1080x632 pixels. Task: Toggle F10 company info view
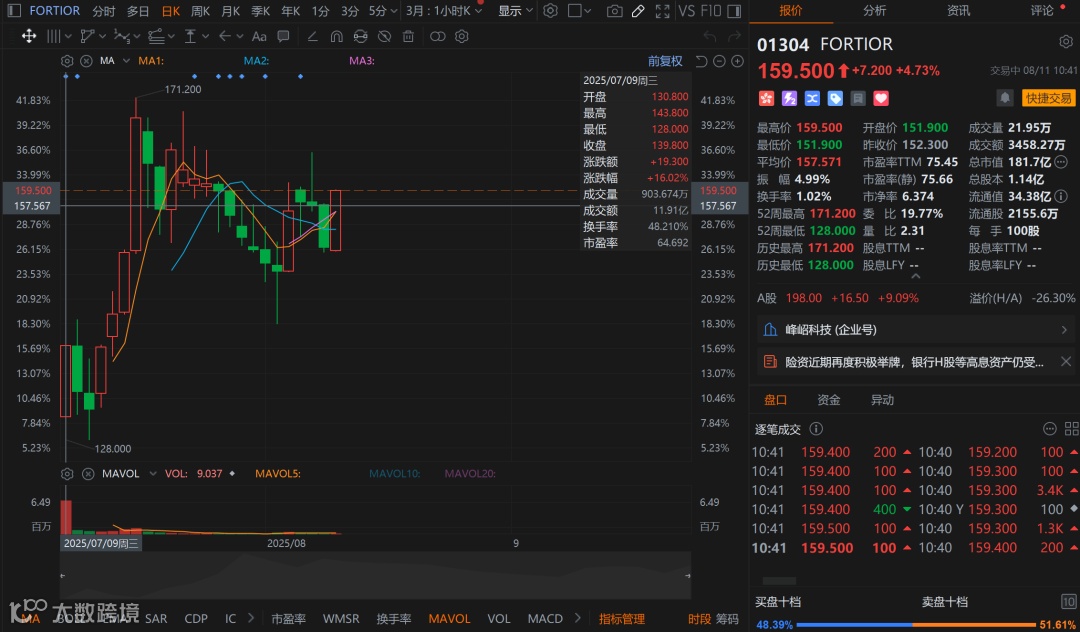tap(710, 11)
